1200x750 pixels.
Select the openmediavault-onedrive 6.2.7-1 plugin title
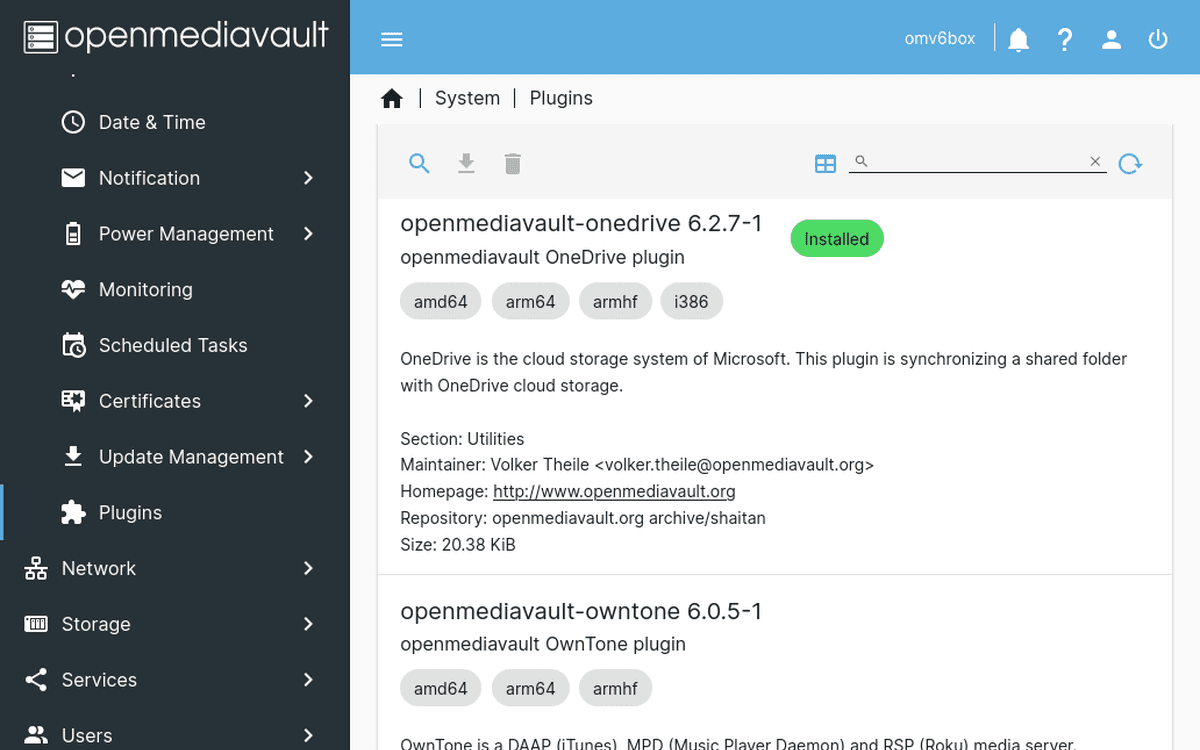click(581, 223)
